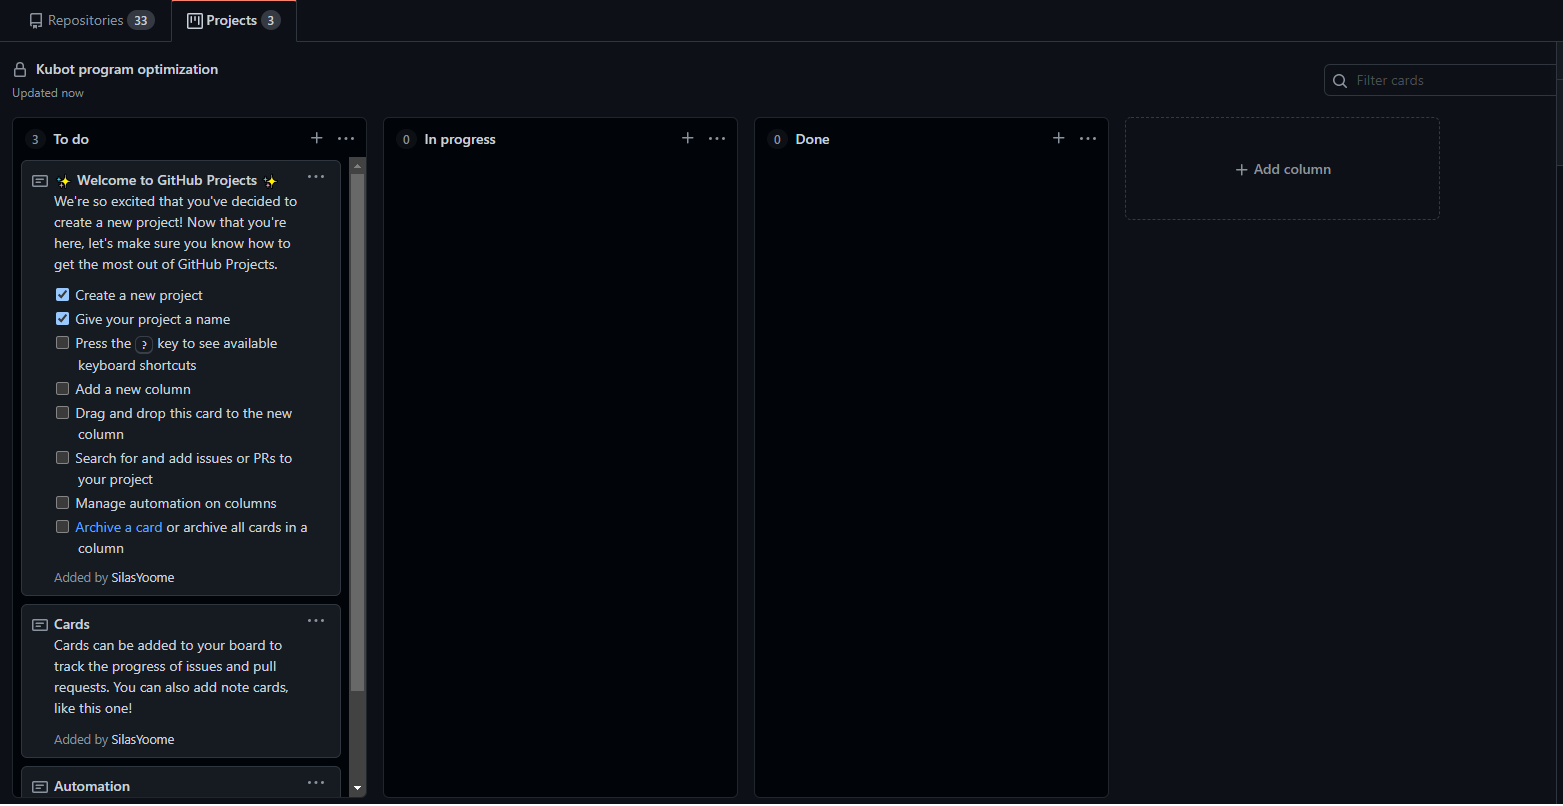Add a card to the In progress column
Screen dimensions: 1563x806
point(688,138)
